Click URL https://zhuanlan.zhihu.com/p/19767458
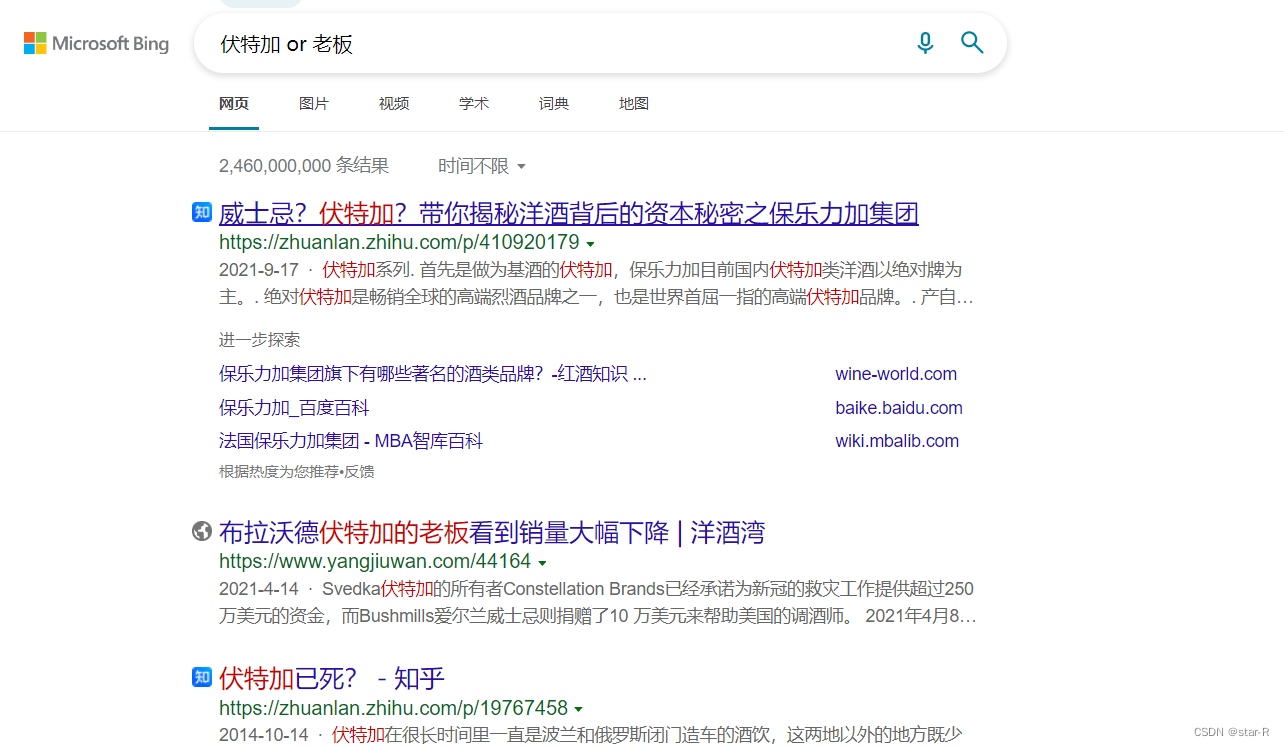This screenshot has height=746, width=1284. point(393,708)
